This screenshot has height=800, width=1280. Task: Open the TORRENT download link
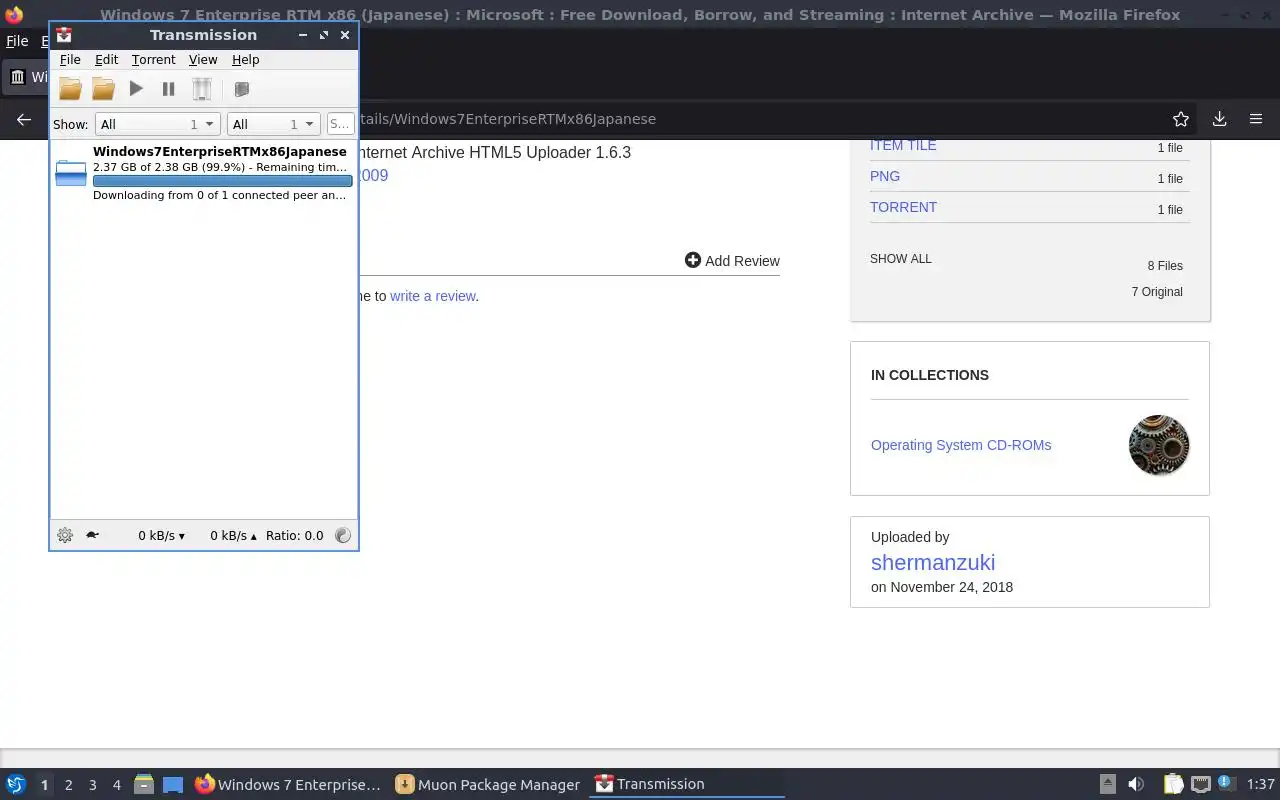coord(903,207)
